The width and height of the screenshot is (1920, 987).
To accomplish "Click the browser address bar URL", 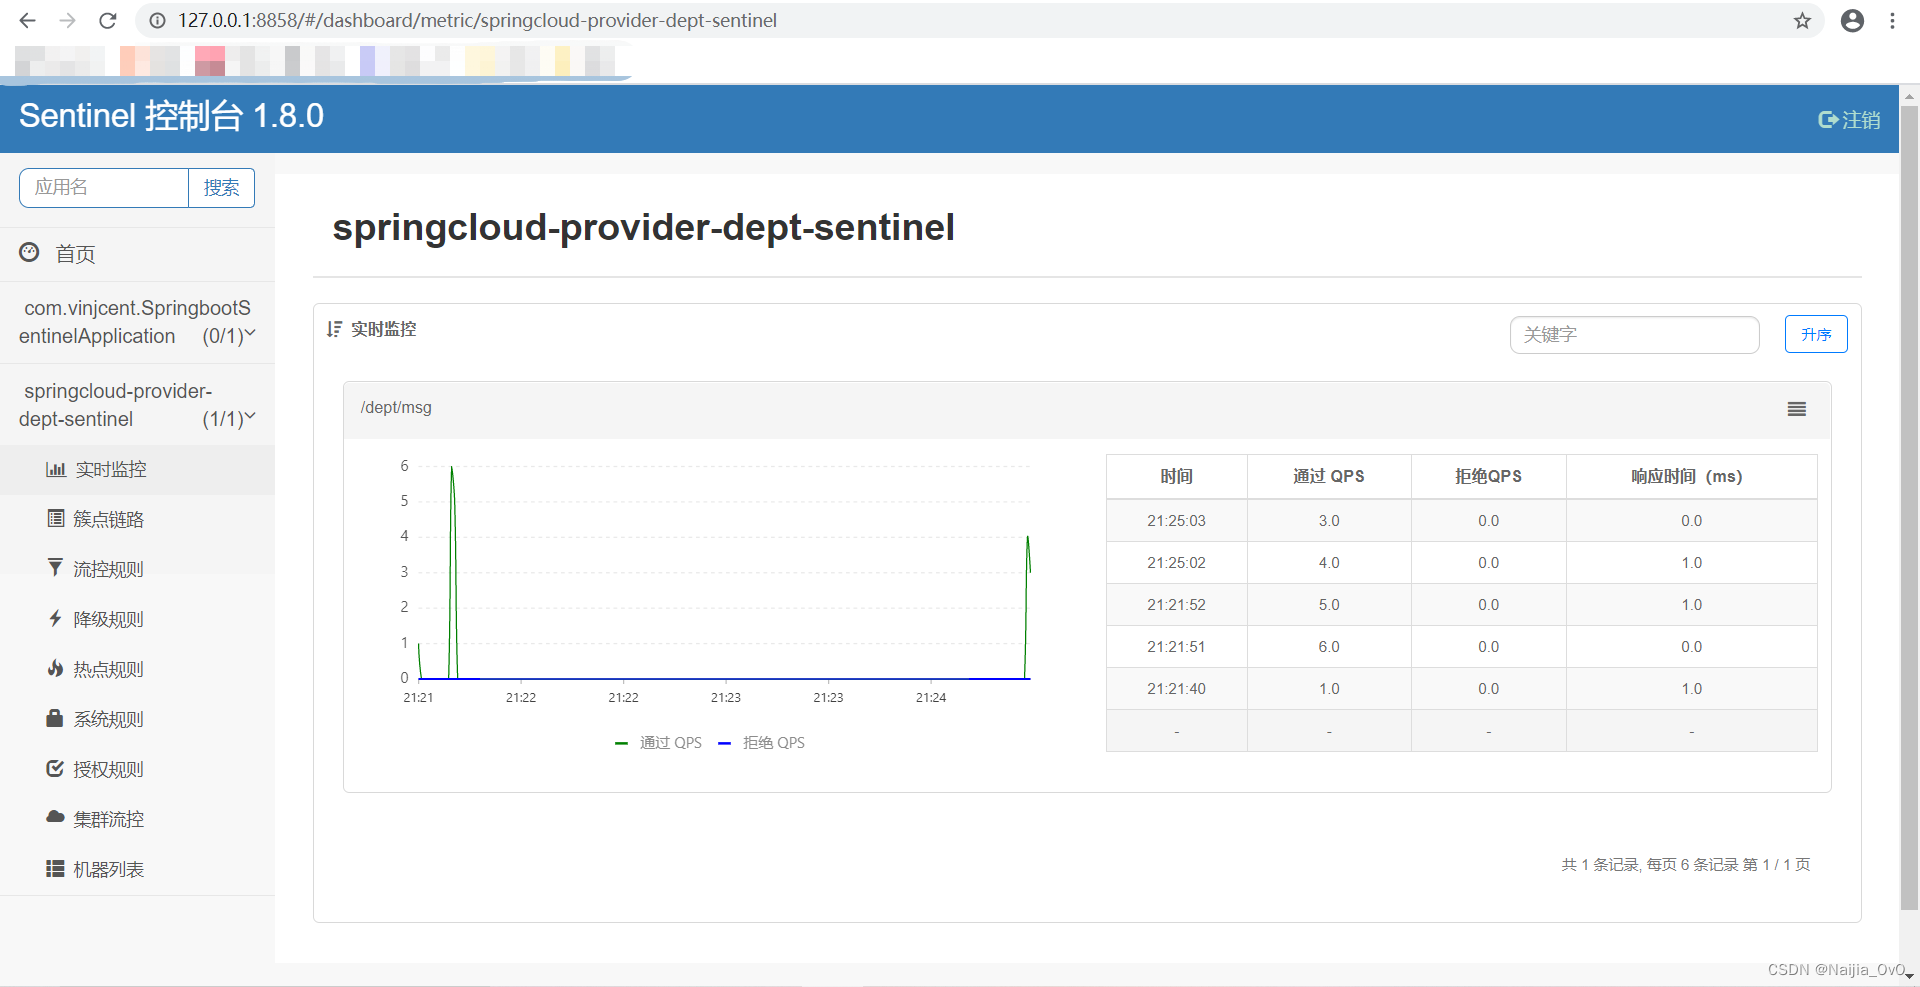I will click(477, 20).
